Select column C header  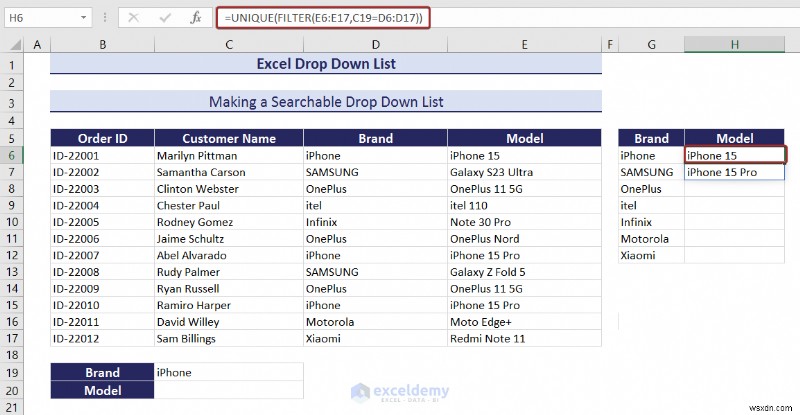(229, 45)
